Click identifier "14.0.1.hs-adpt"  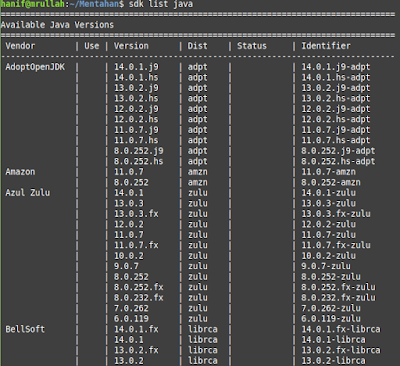pos(336,78)
